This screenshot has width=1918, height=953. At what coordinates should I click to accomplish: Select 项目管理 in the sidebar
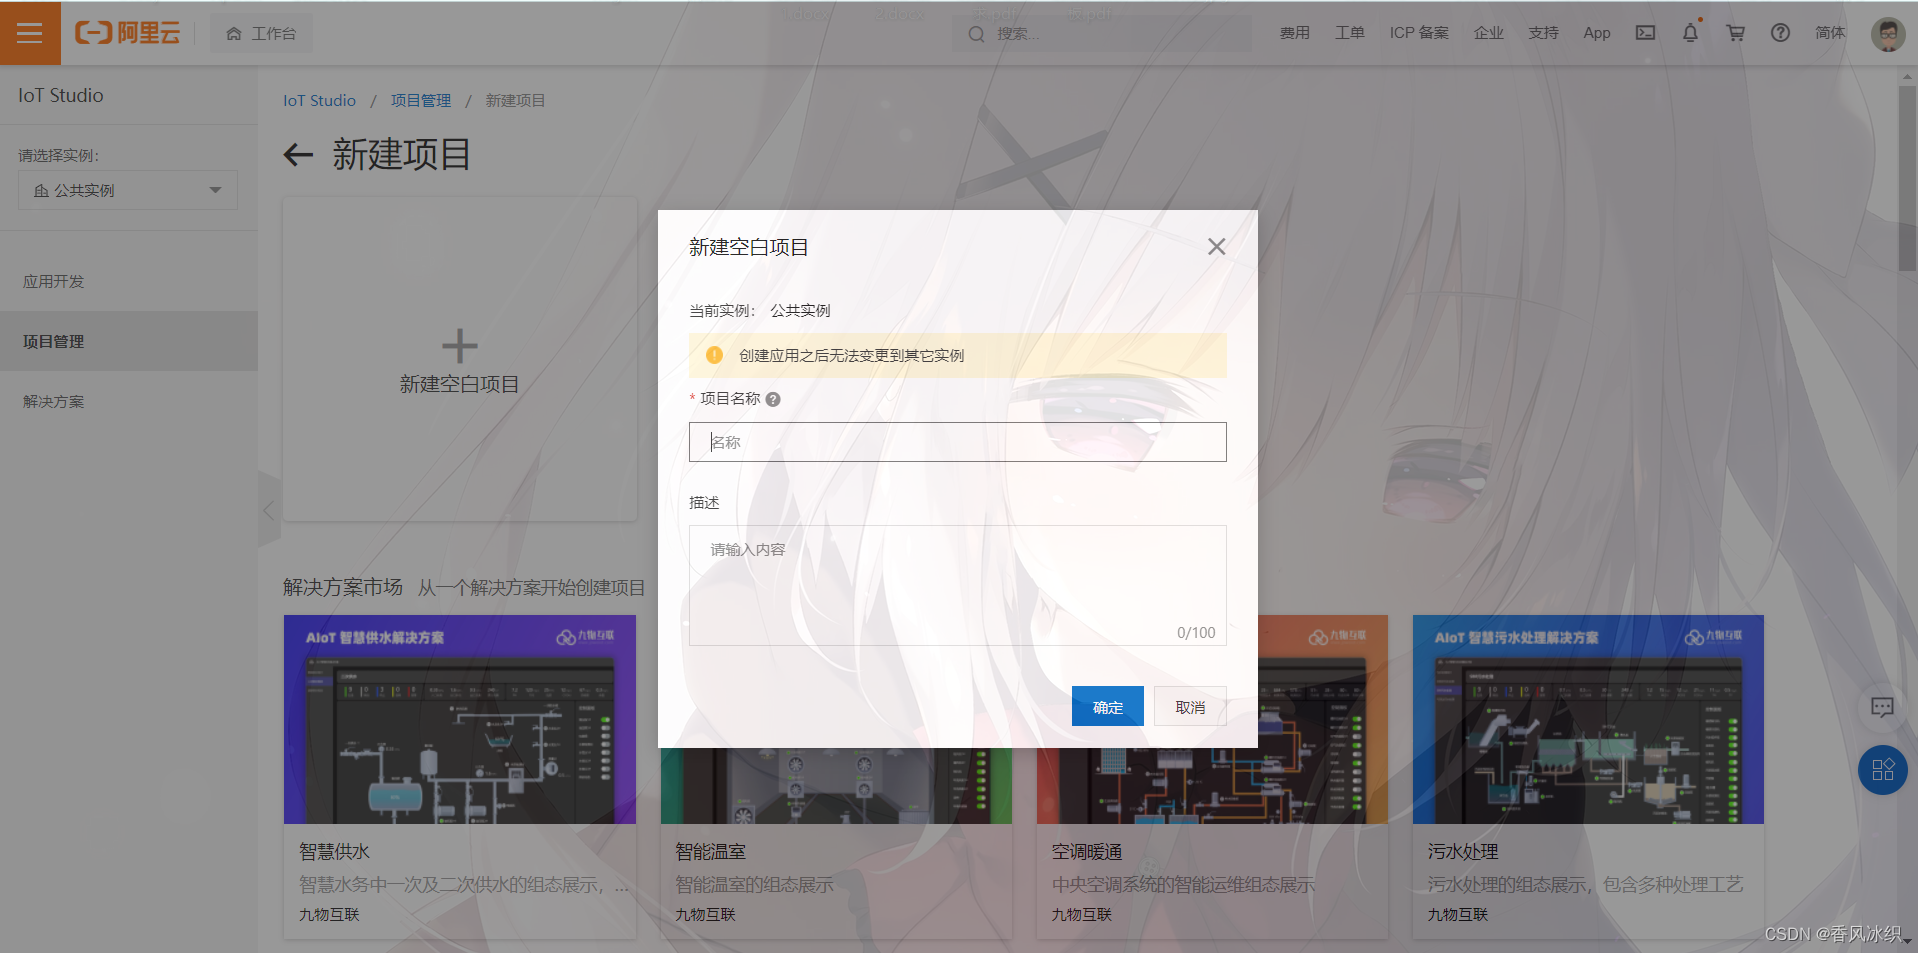129,341
